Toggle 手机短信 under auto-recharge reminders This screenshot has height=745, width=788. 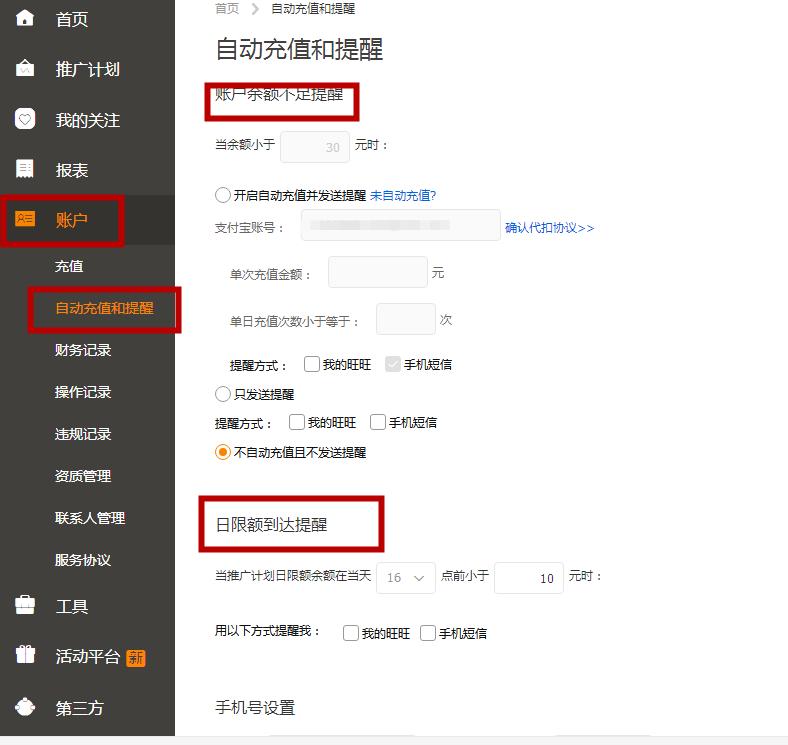(392, 364)
